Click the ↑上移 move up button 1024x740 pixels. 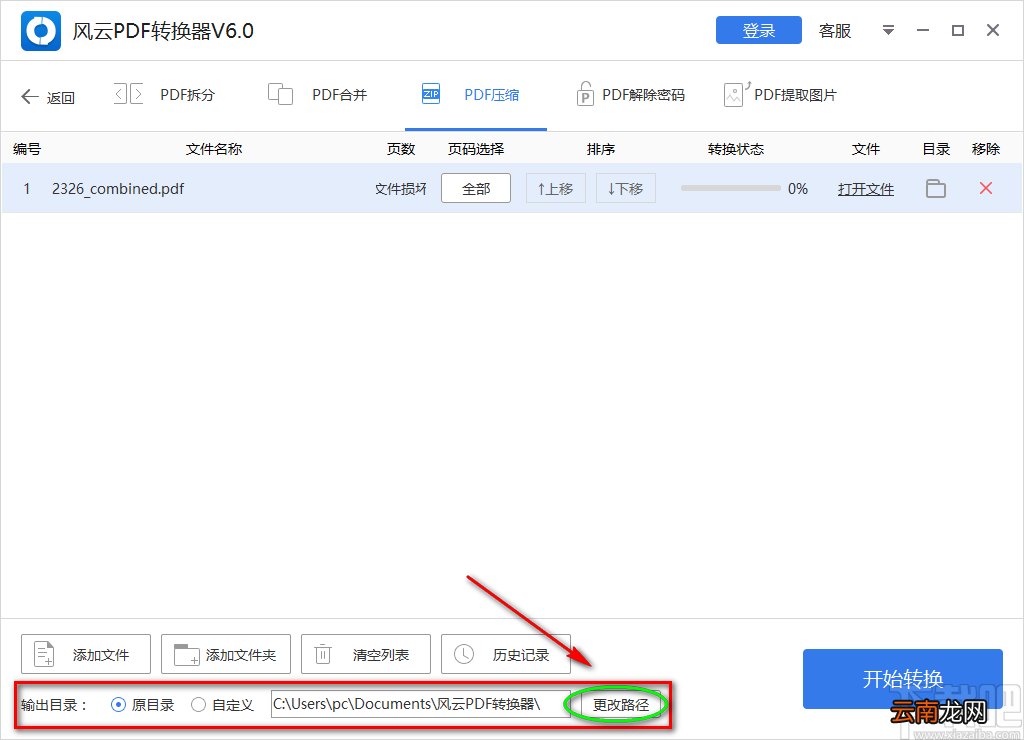point(556,189)
